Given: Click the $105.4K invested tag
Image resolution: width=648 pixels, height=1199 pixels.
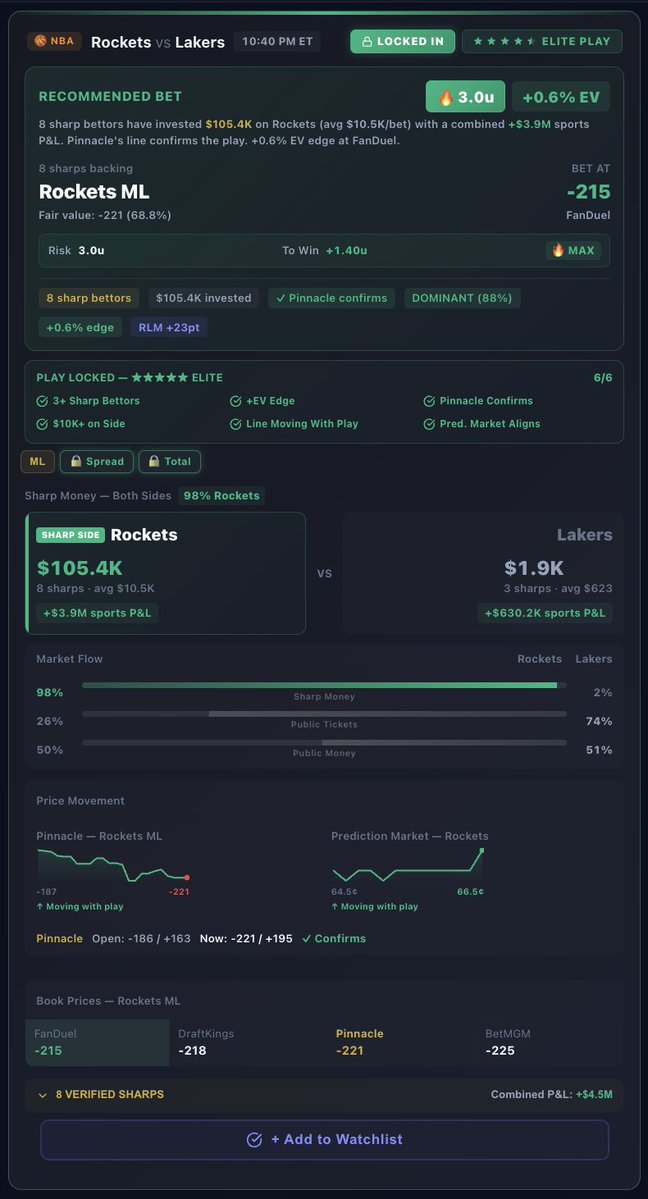Looking at the screenshot, I should coord(204,298).
